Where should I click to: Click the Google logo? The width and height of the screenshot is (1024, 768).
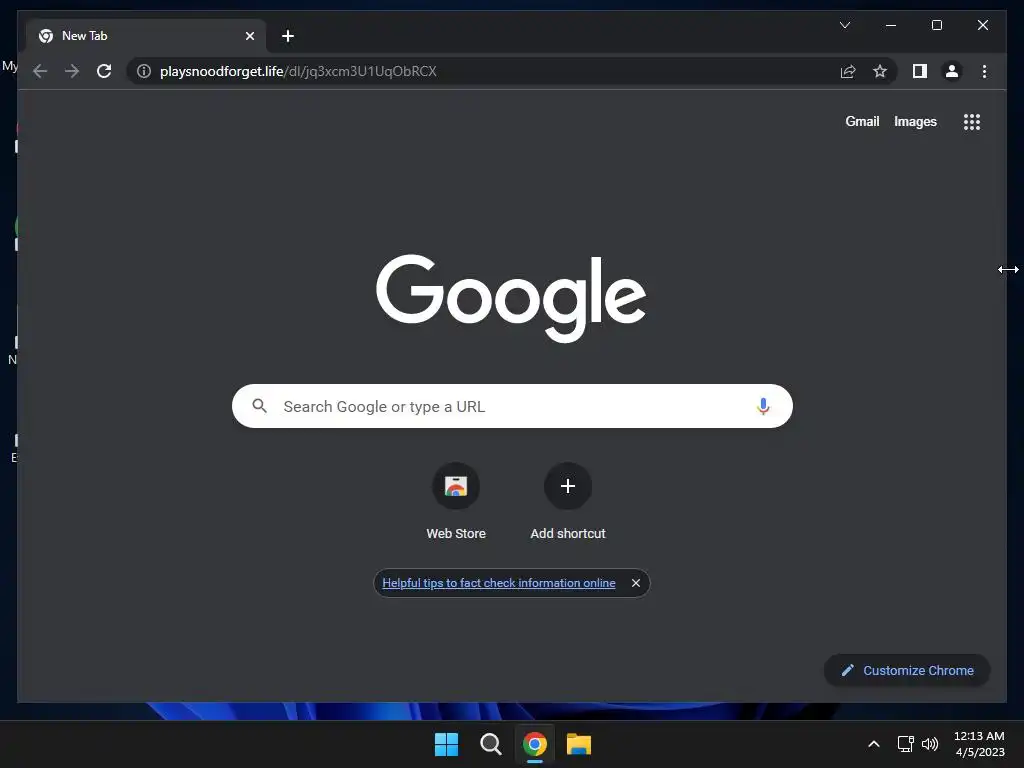511,298
